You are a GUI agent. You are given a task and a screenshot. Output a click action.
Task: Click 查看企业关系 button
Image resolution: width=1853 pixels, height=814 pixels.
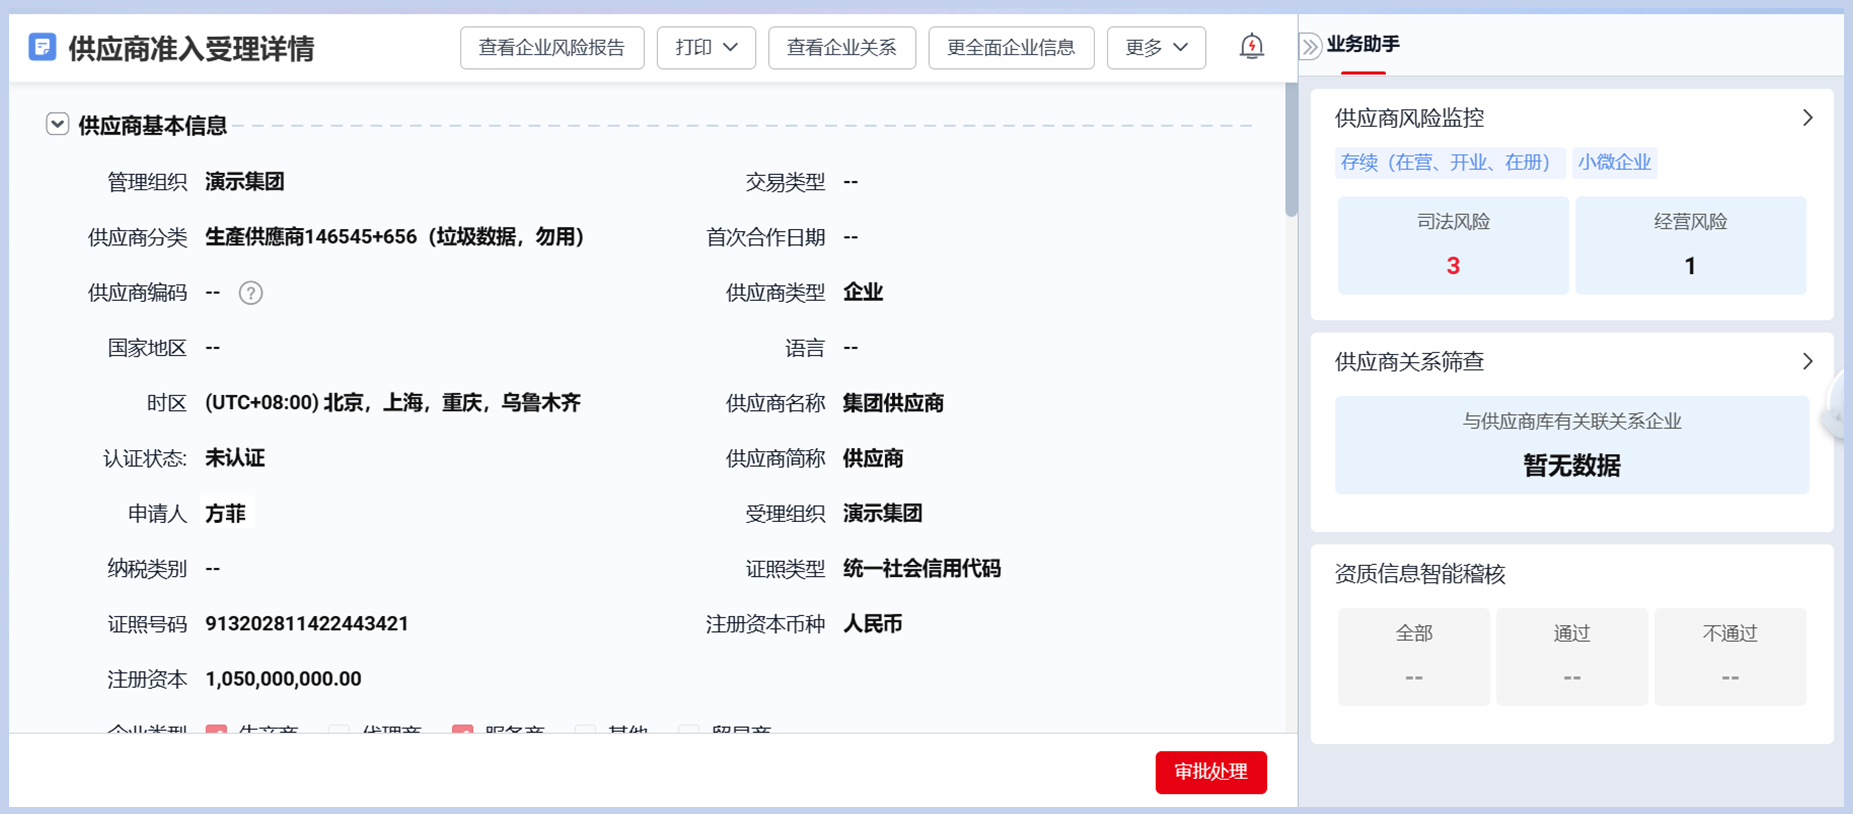841,48
